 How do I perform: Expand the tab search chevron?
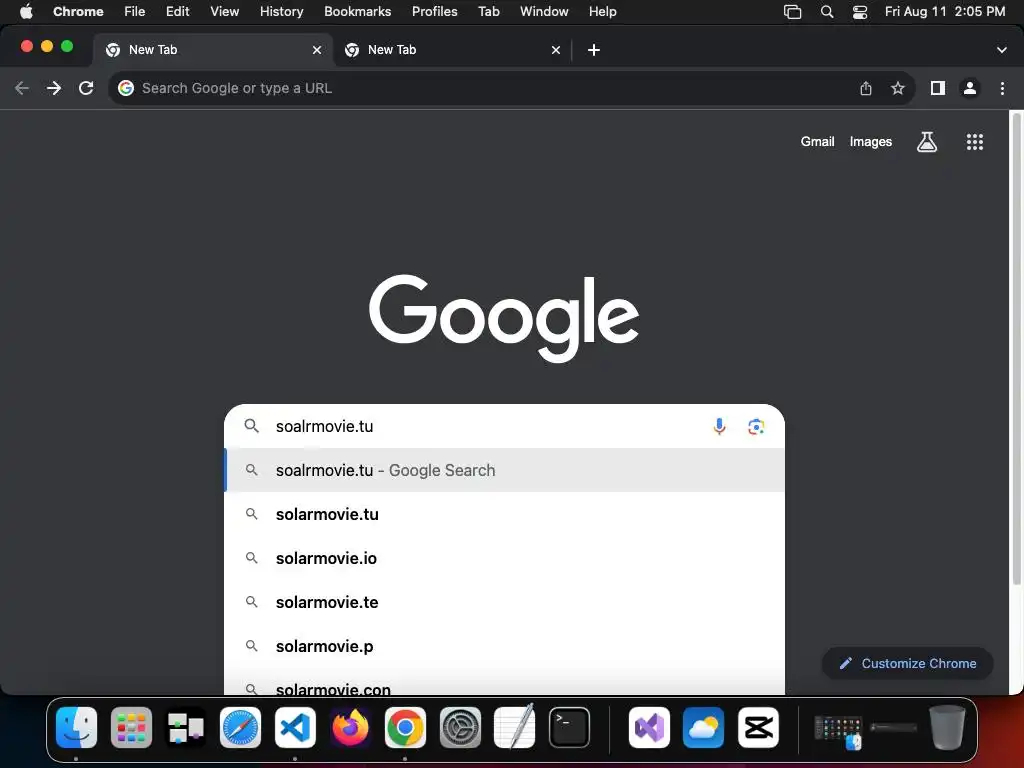pyautogui.click(x=1002, y=50)
